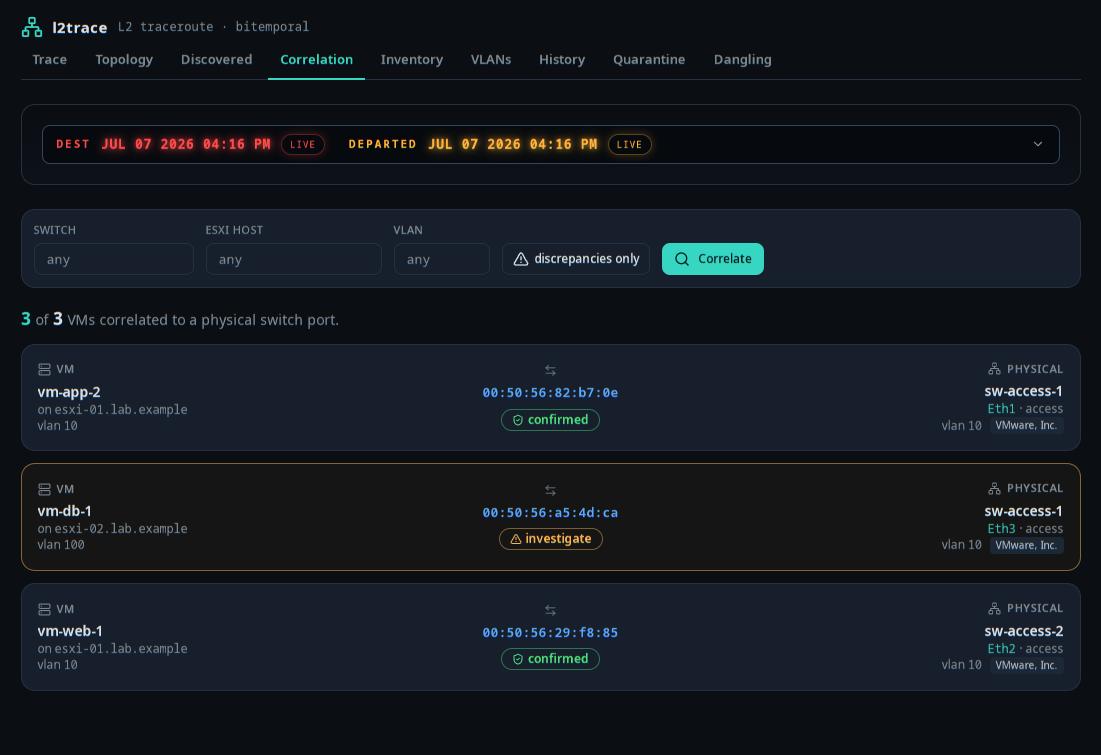Click the Eth1 port label
This screenshot has width=1101, height=755.
pos(1001,409)
